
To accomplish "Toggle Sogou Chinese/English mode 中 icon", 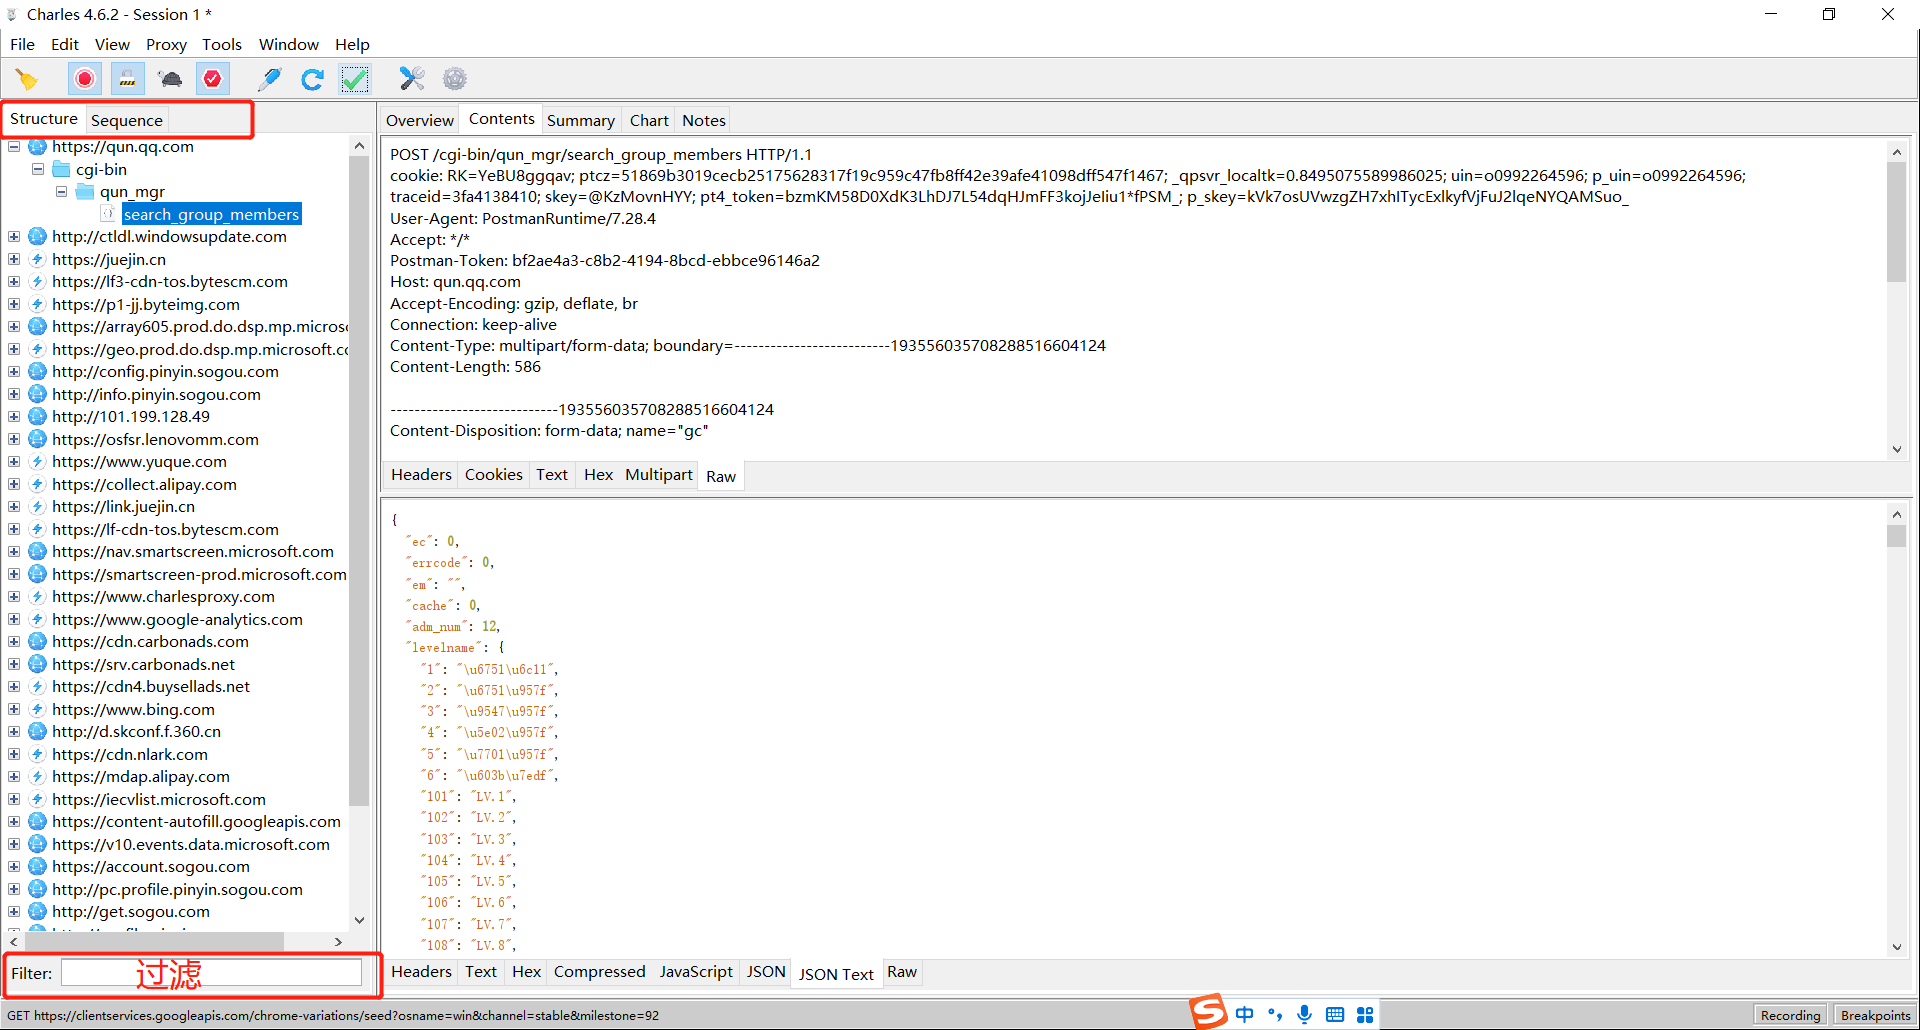I will 1244,1015.
